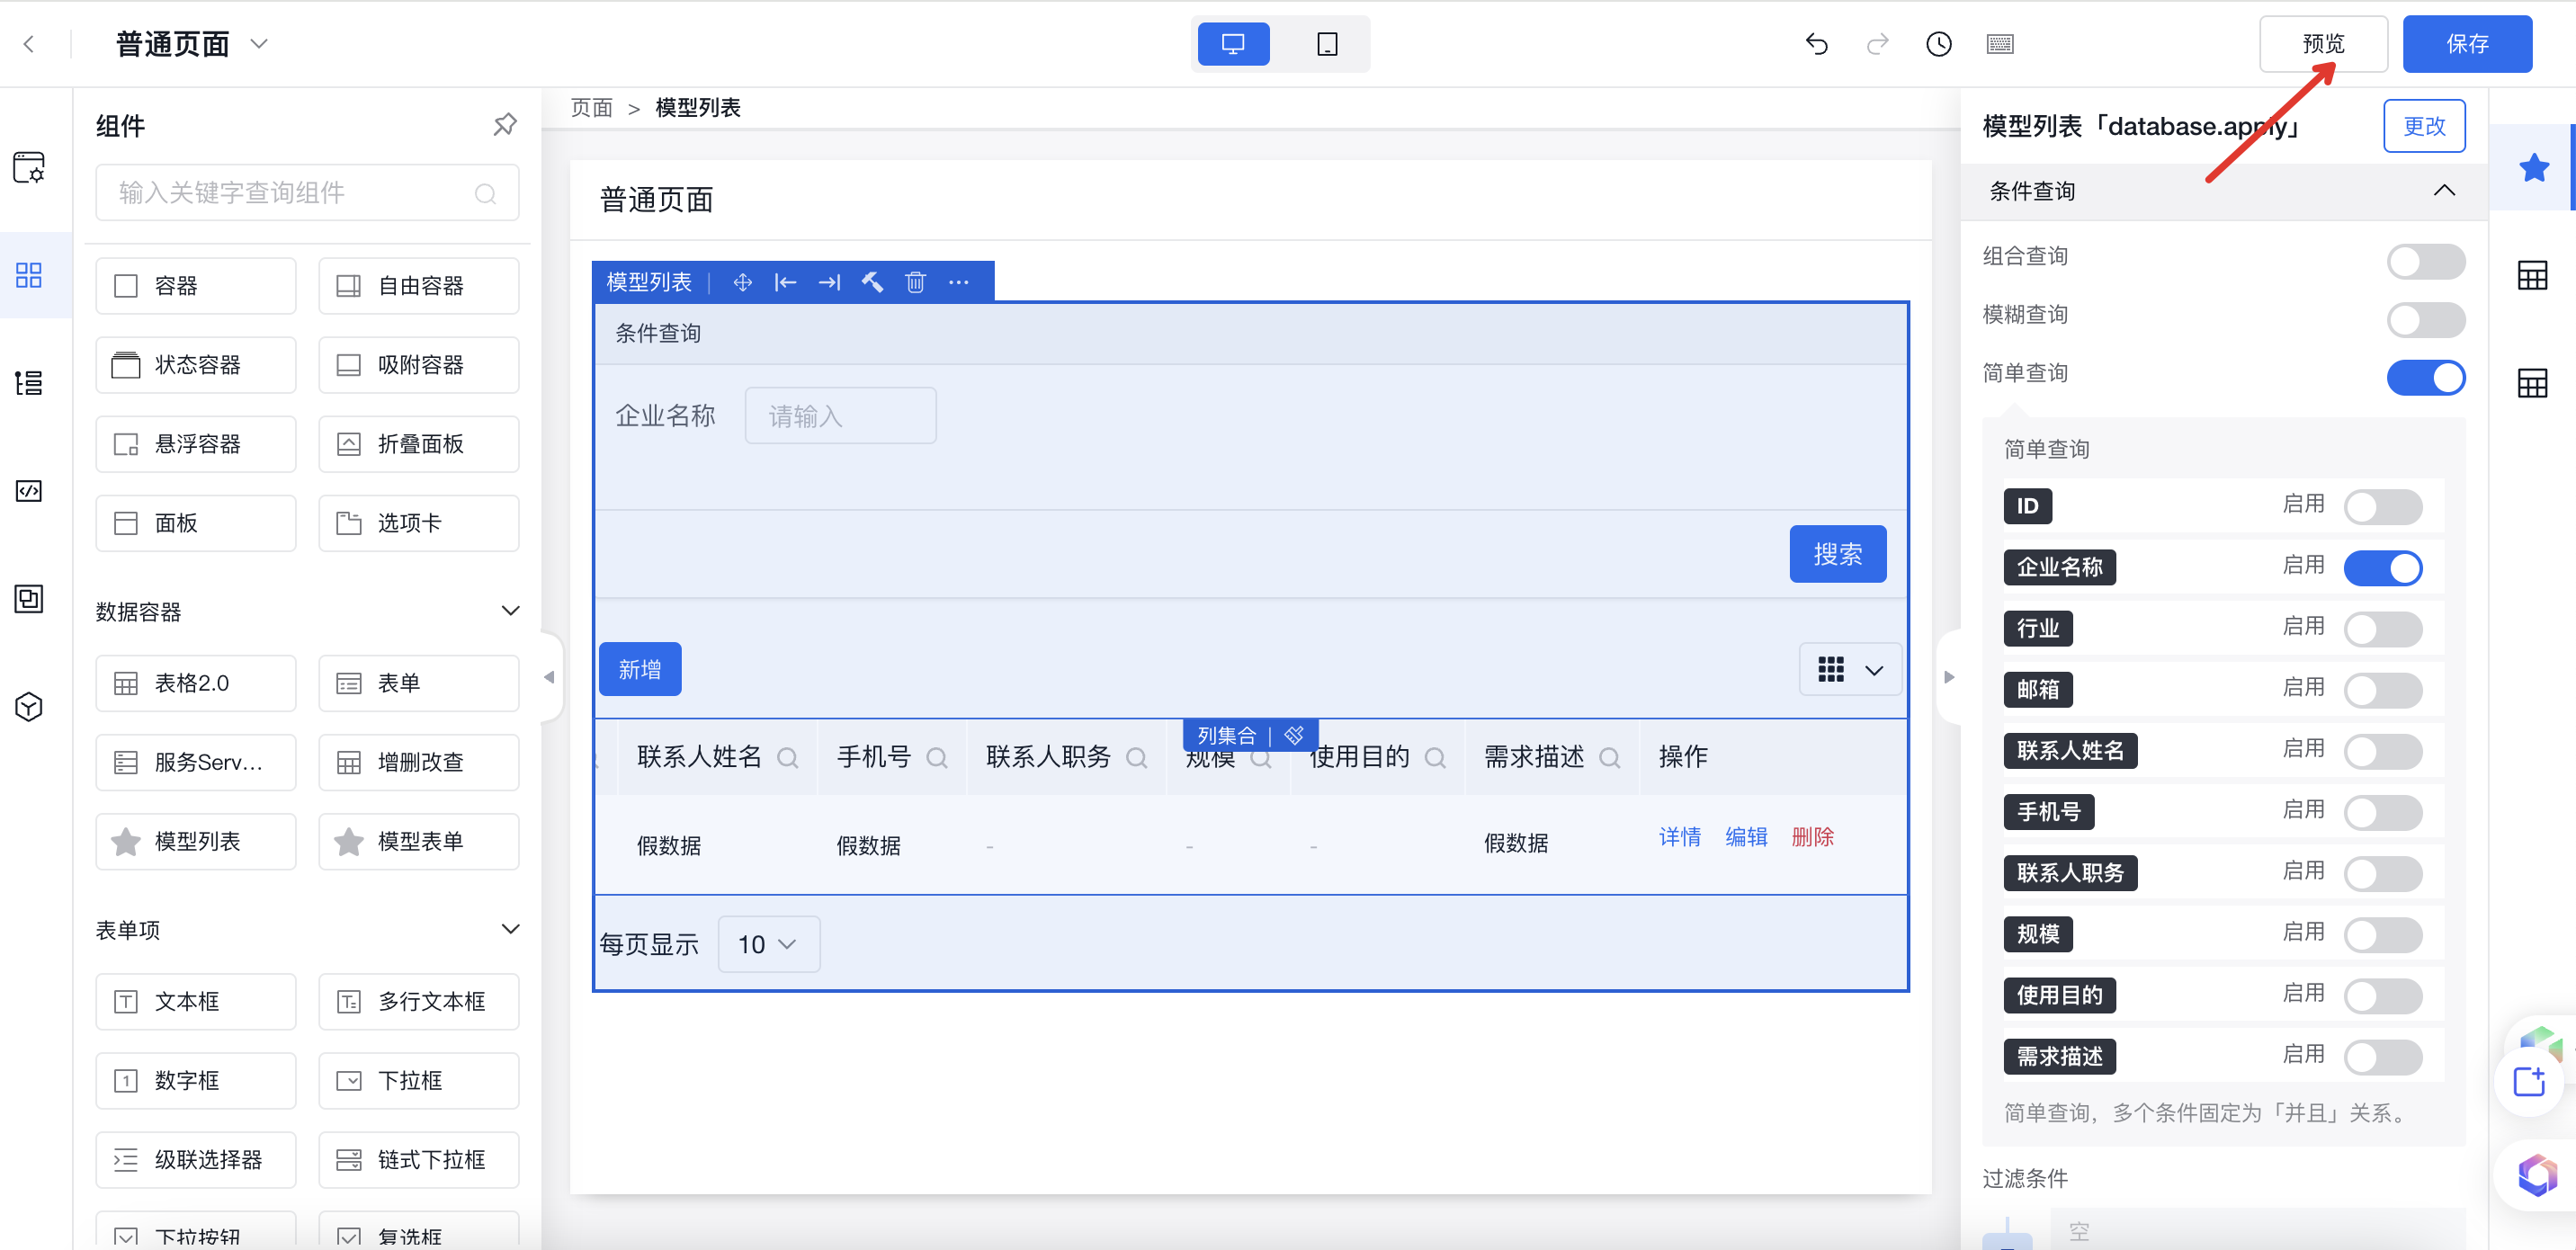The width and height of the screenshot is (2576, 1250).
Task: Click the undo icon
Action: [1816, 44]
